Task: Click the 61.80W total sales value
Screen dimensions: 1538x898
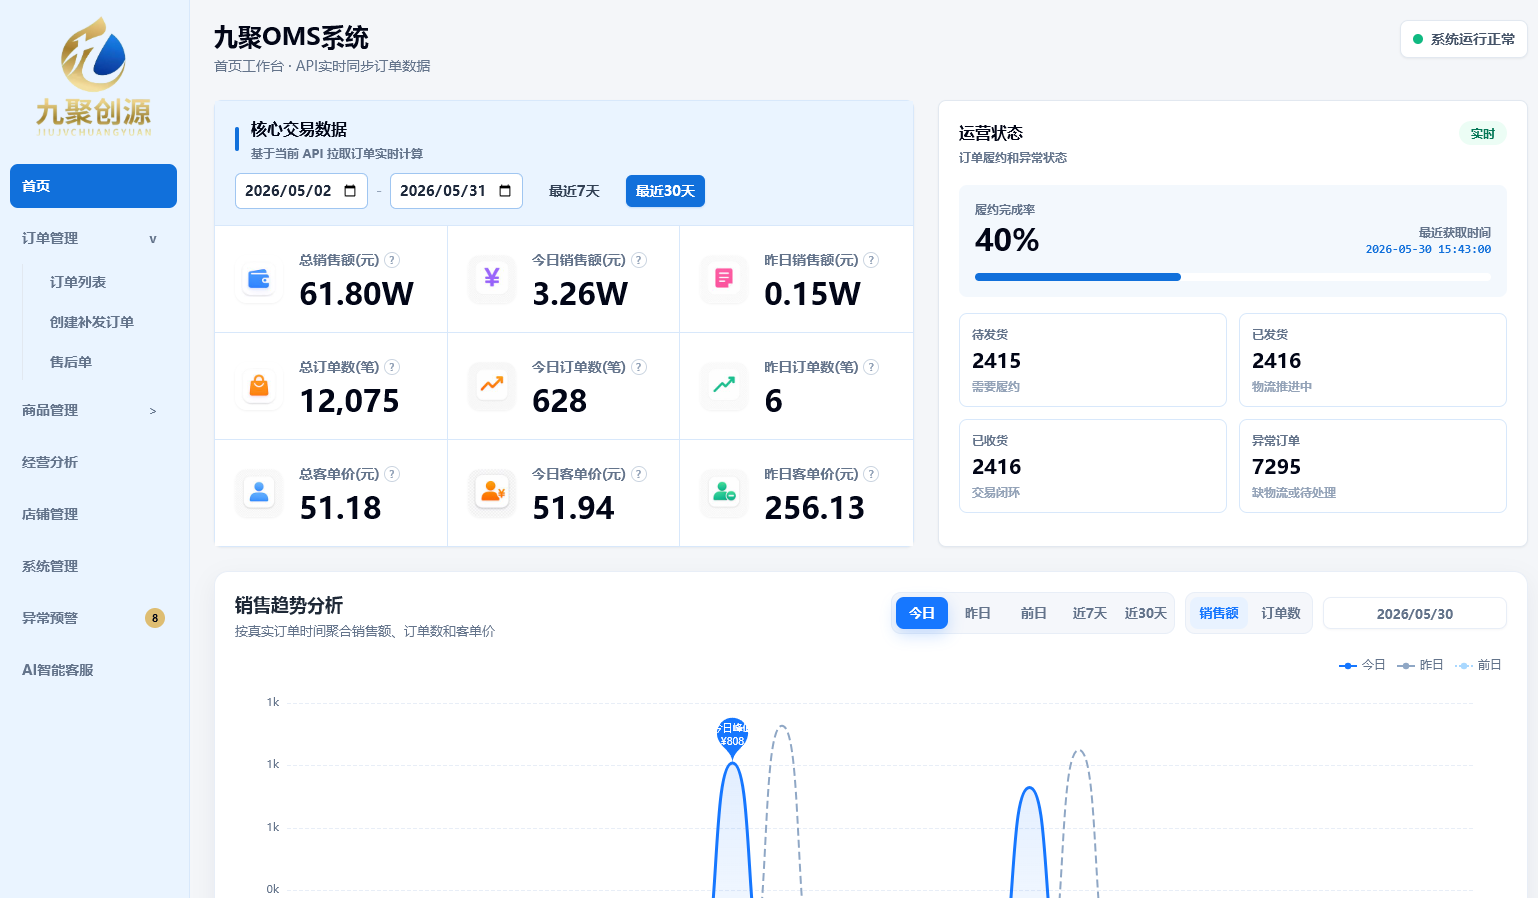Action: tap(357, 294)
